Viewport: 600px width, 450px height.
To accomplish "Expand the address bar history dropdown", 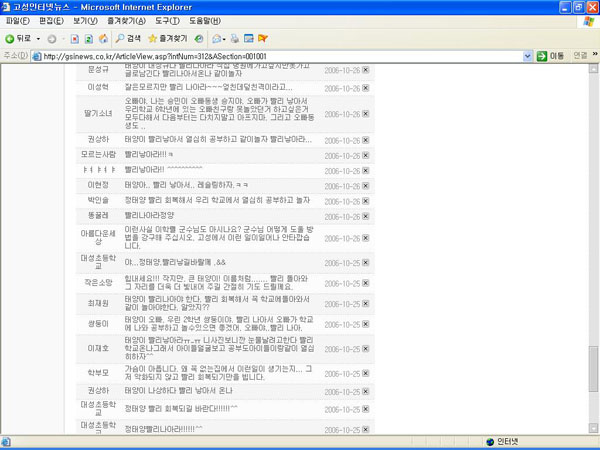I will [528, 56].
